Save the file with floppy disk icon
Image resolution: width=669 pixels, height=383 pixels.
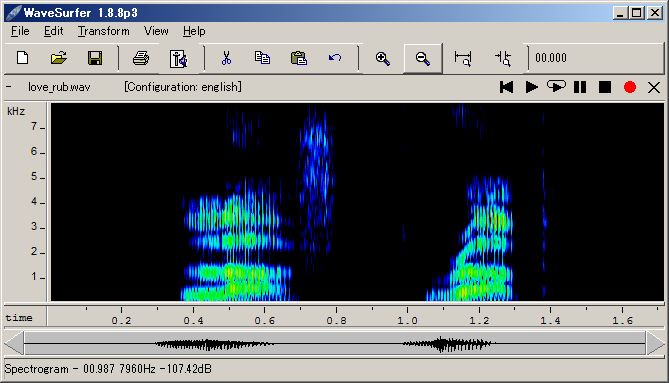tap(95, 58)
